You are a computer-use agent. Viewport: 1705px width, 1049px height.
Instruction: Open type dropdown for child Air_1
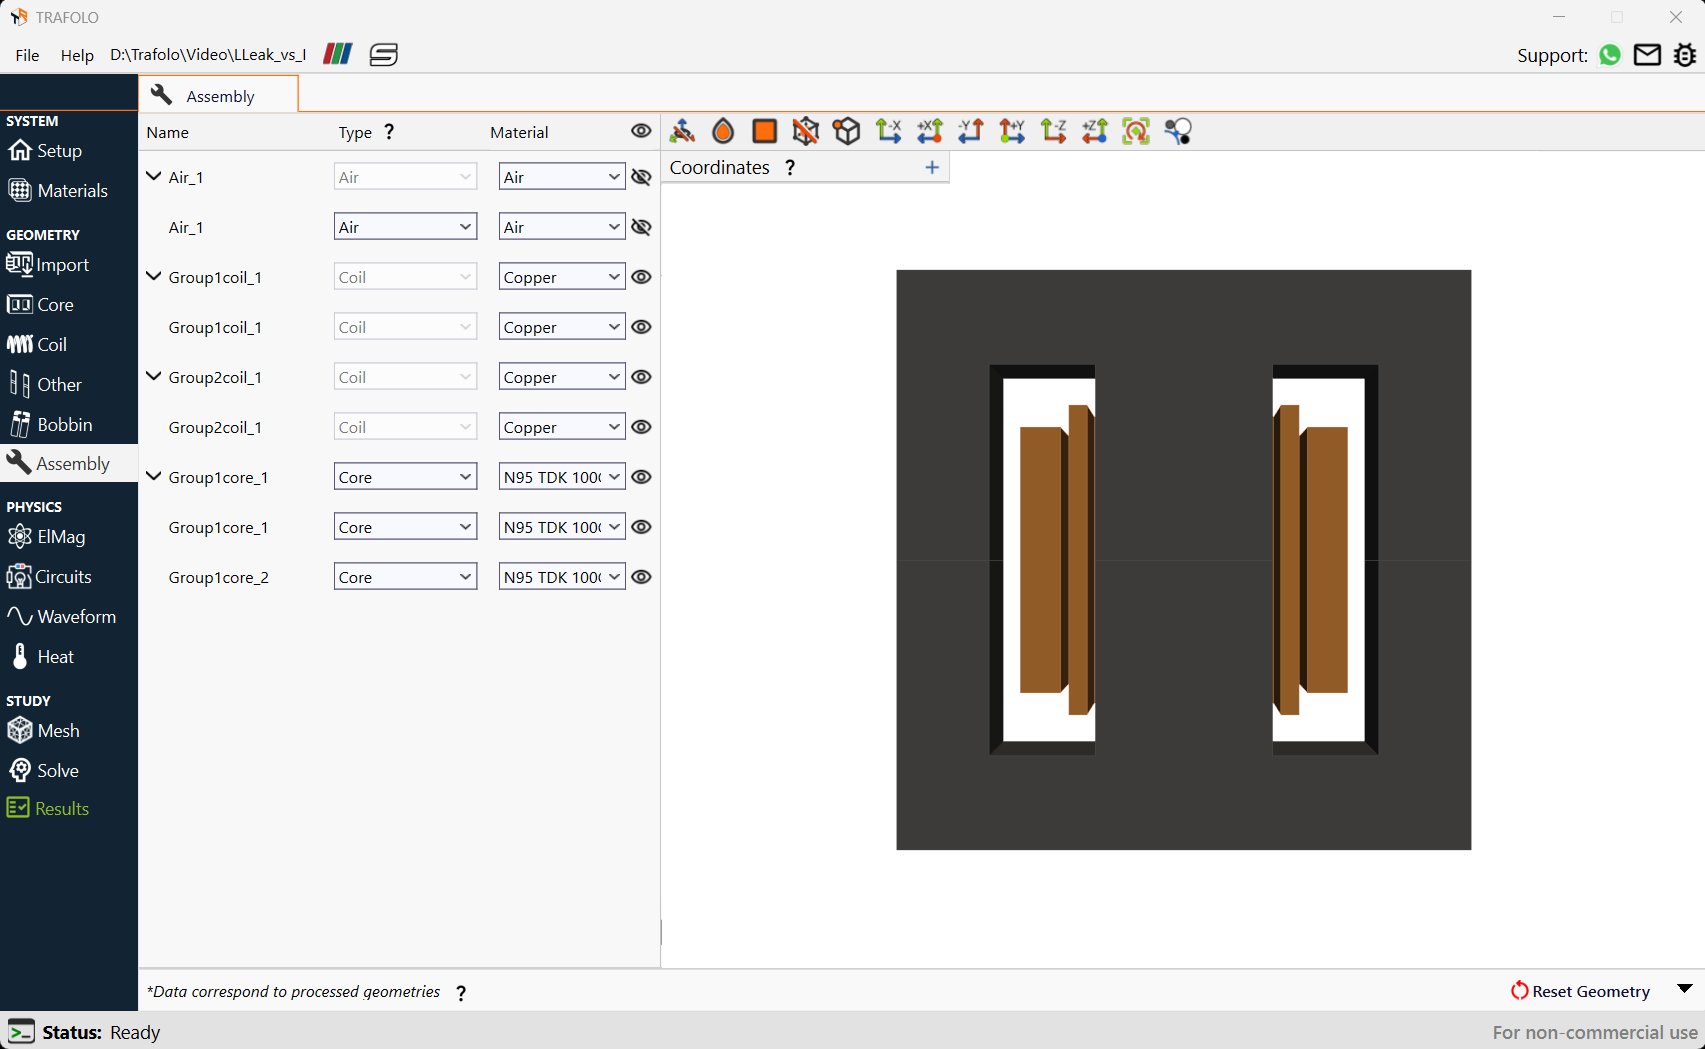(x=405, y=227)
